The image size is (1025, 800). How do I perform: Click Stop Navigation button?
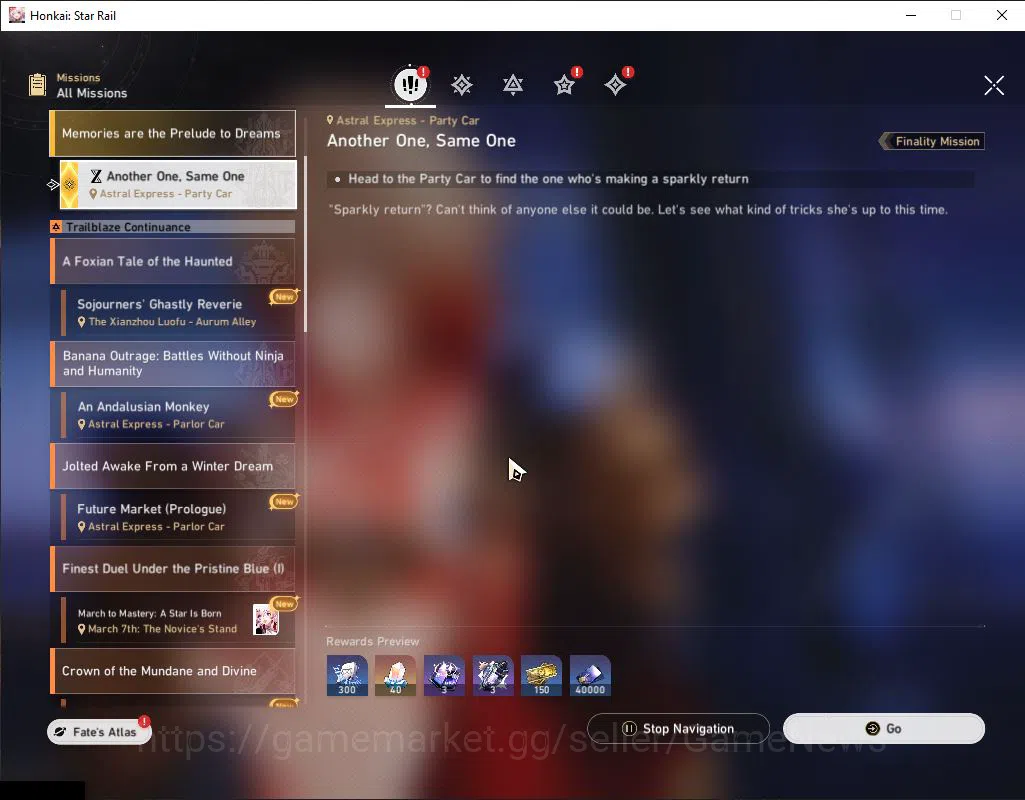(678, 728)
